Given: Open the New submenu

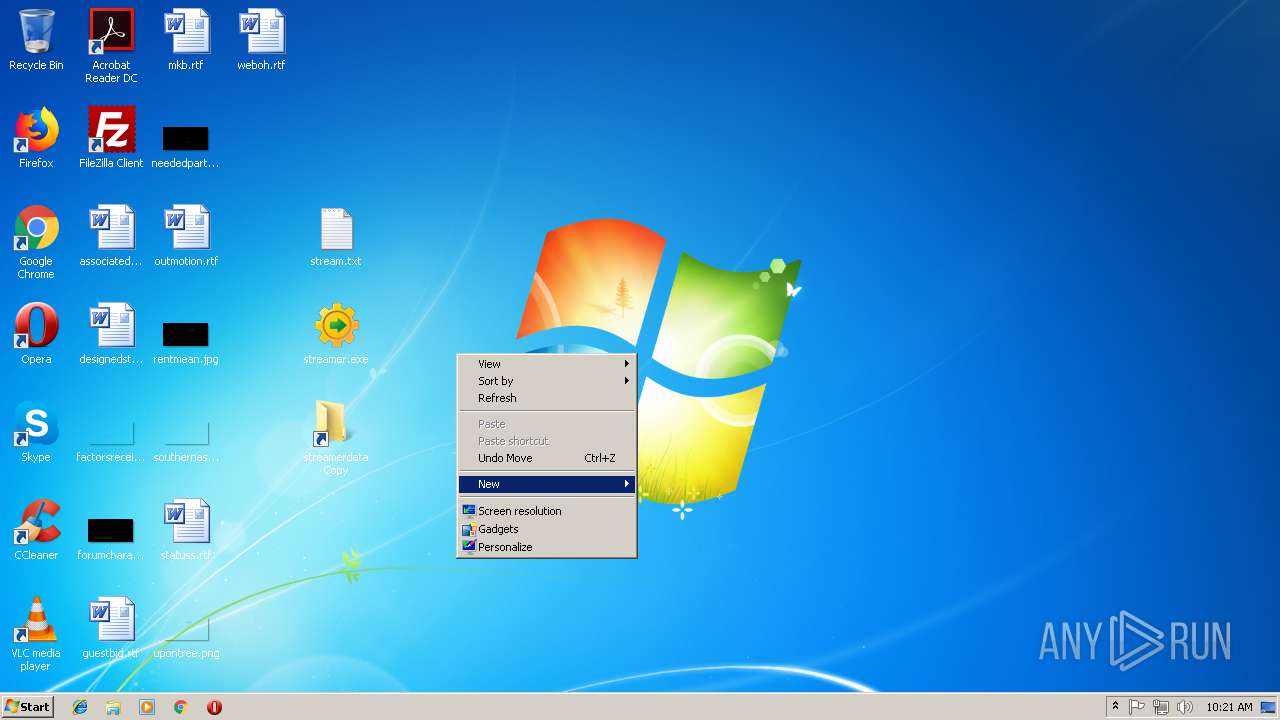Looking at the screenshot, I should point(546,484).
